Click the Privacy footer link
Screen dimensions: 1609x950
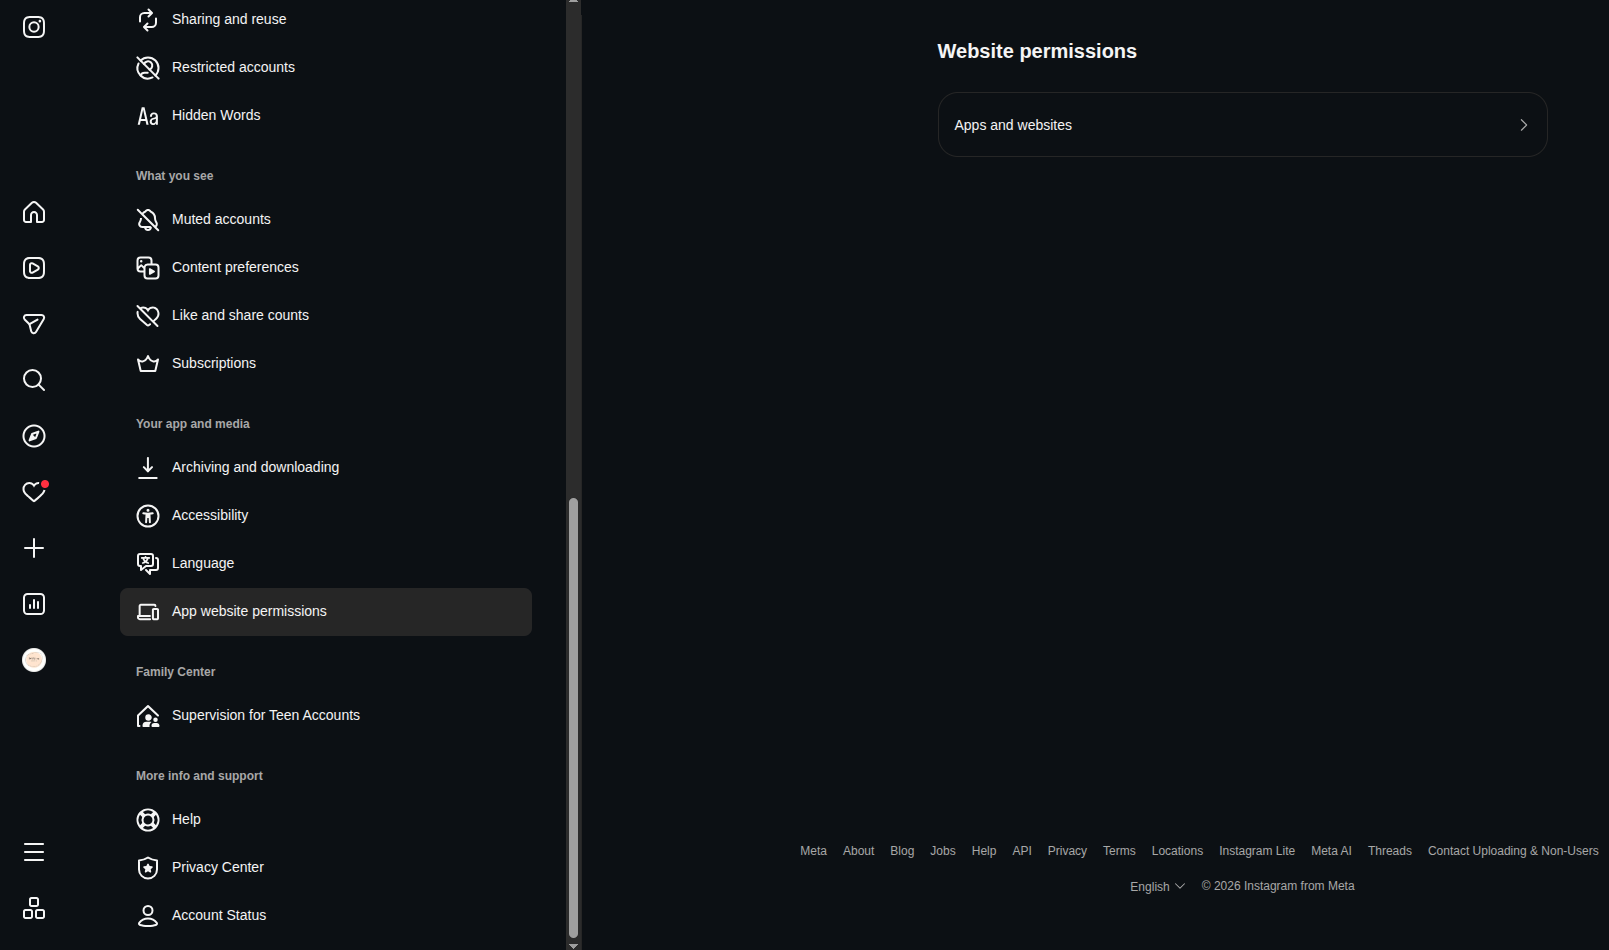pos(1067,851)
